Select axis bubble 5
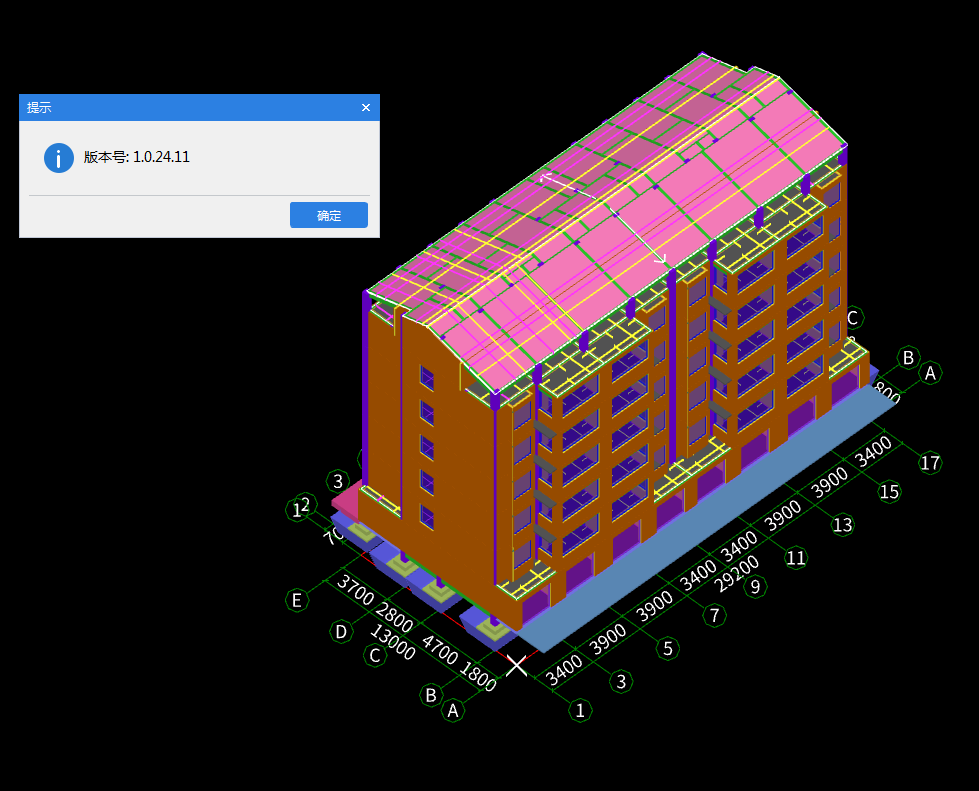Screen dimensions: 979x791 (667, 648)
